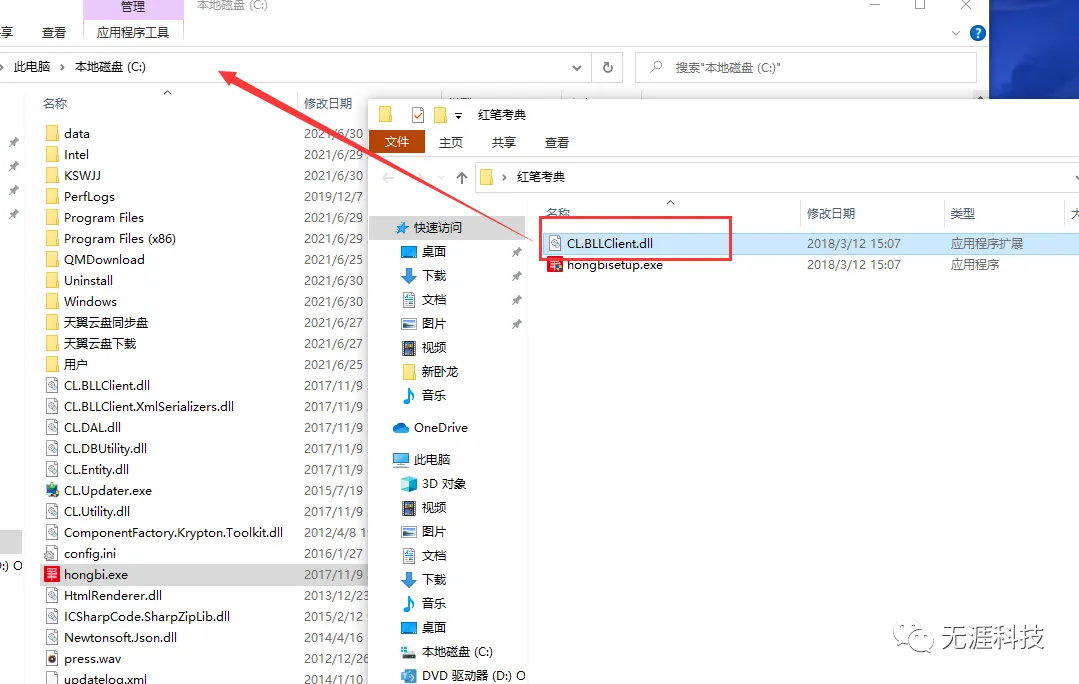Unpin 文档 from quick access pin icon
1079x684 pixels.
click(516, 300)
